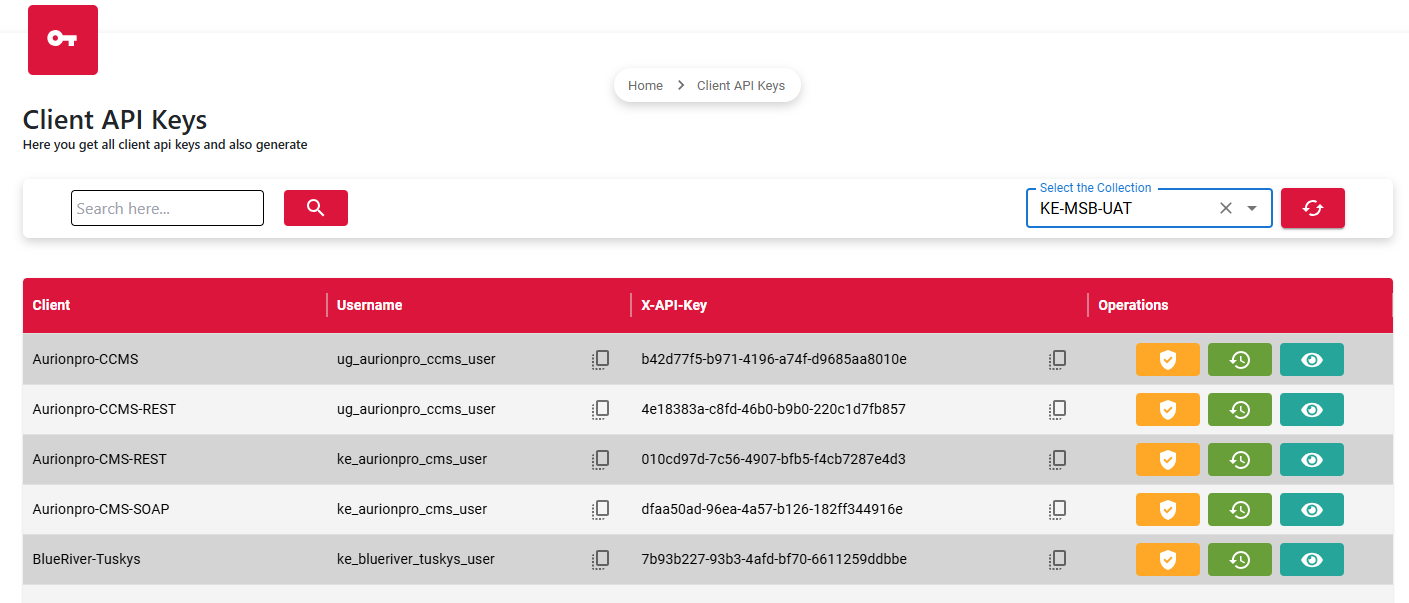Copy username for Aurionpro-CCMS-REST row
Viewport: 1409px width, 603px height.
[601, 409]
